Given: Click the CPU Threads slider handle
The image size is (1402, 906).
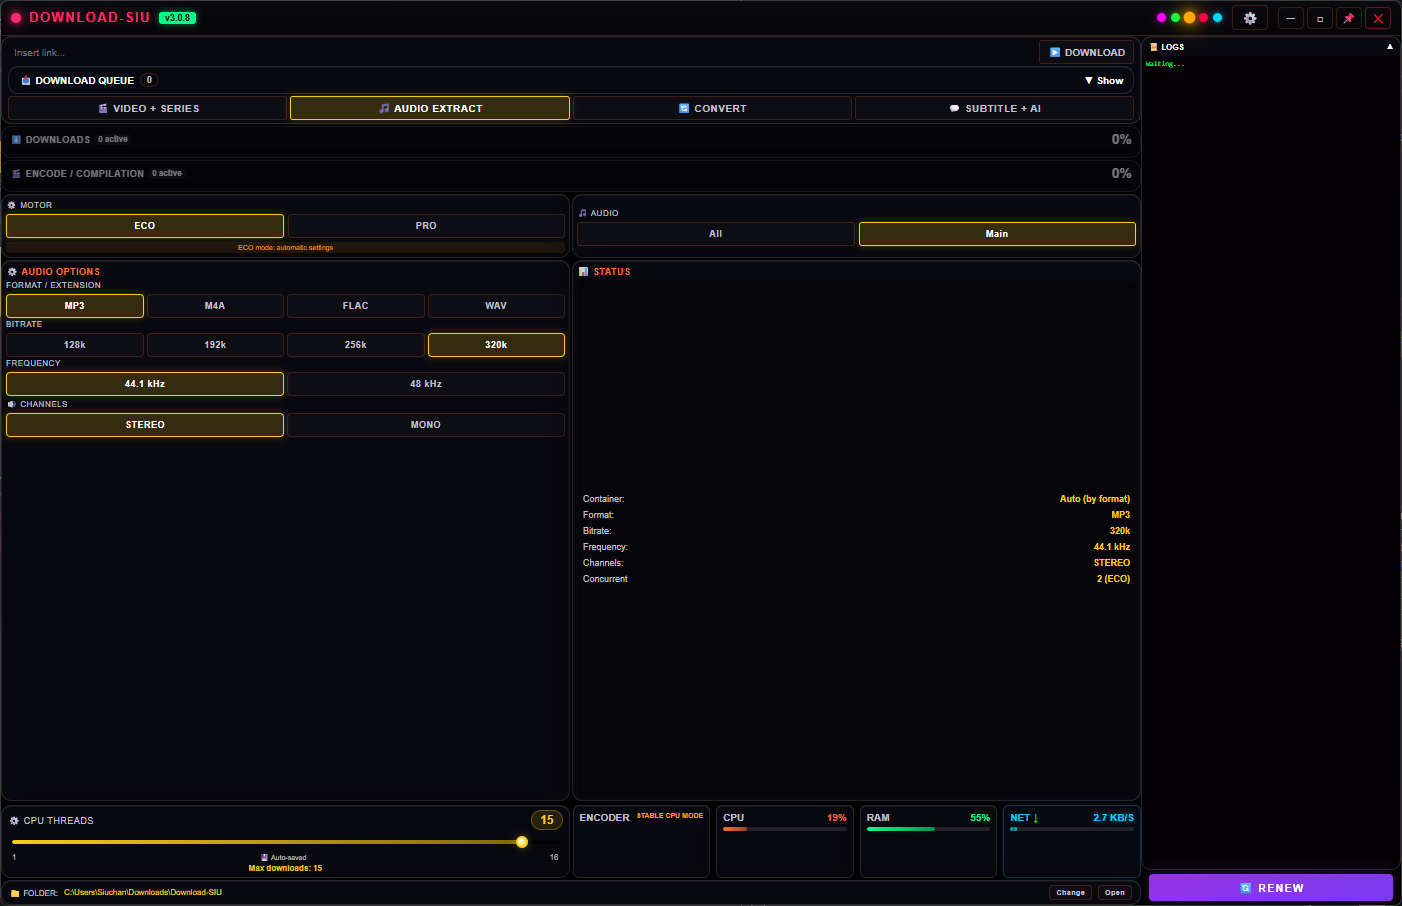Looking at the screenshot, I should (522, 842).
